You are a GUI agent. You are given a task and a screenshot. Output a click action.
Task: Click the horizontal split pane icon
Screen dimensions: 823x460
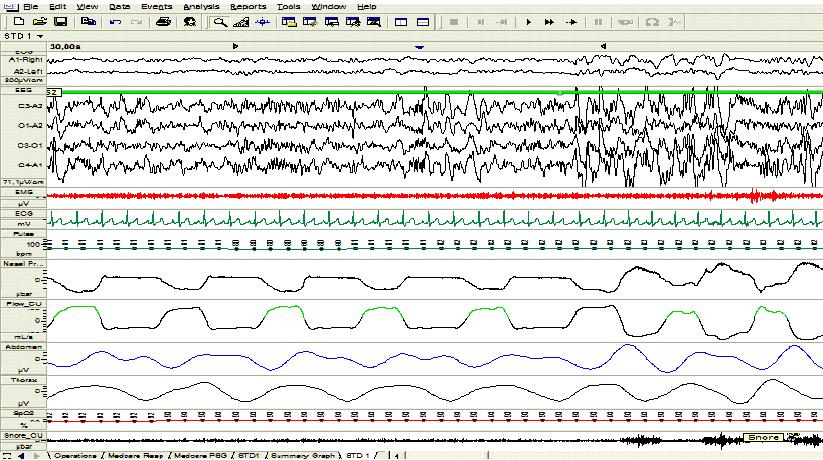click(x=423, y=22)
